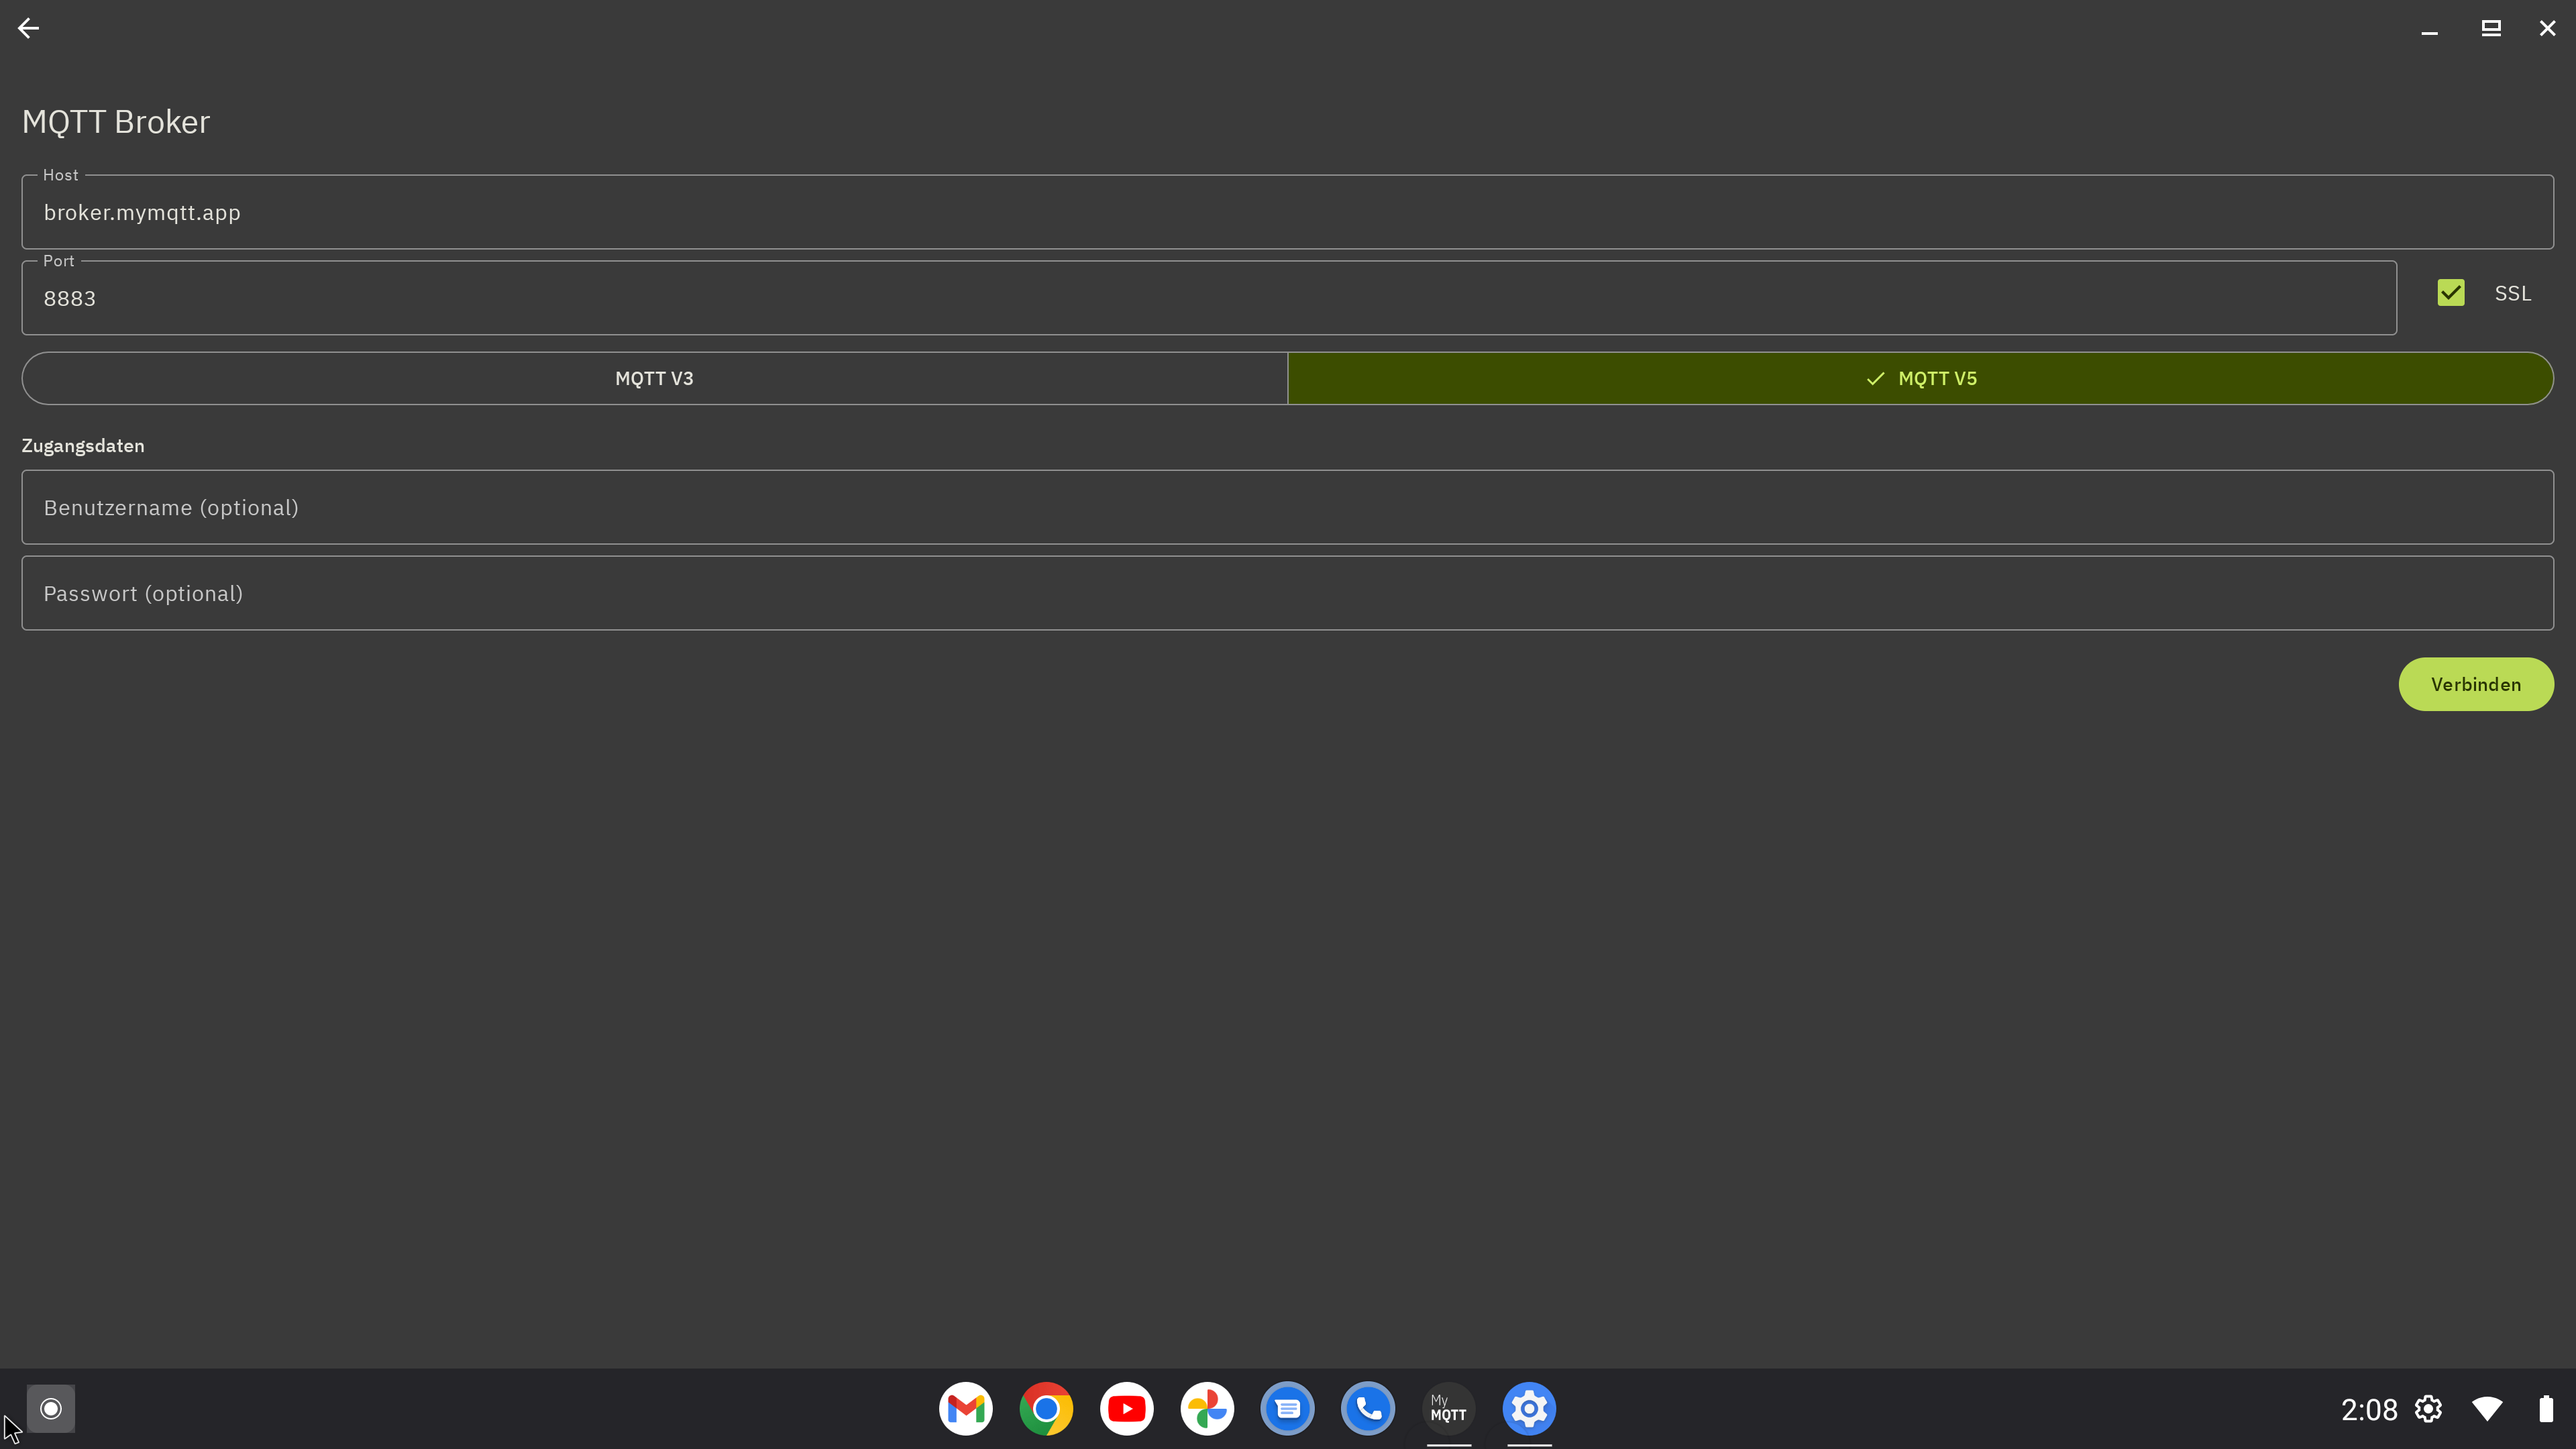
Task: Open Gmail from the taskbar
Action: coord(966,1409)
